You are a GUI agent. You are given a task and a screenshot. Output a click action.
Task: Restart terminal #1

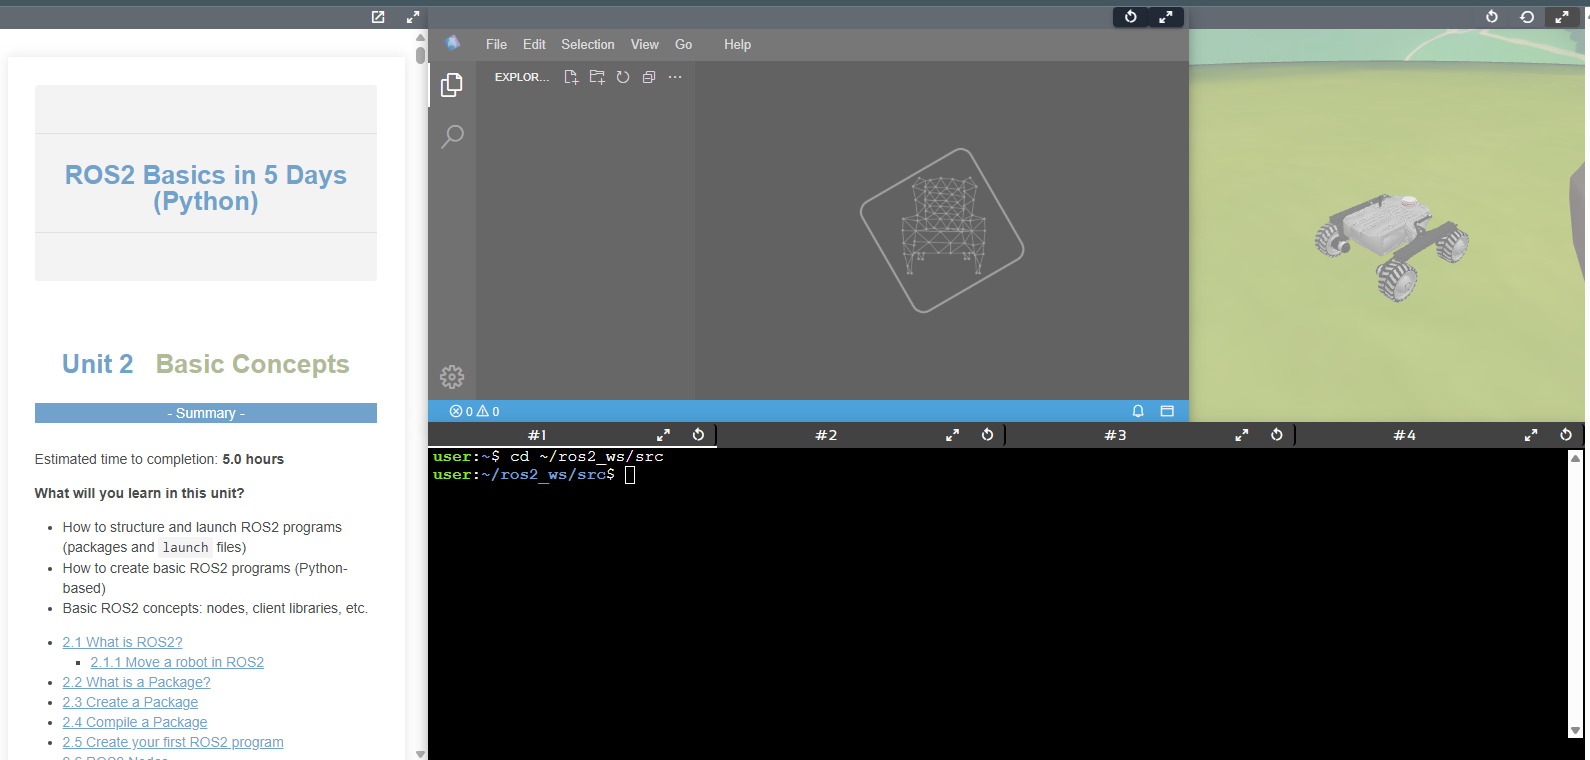click(698, 435)
